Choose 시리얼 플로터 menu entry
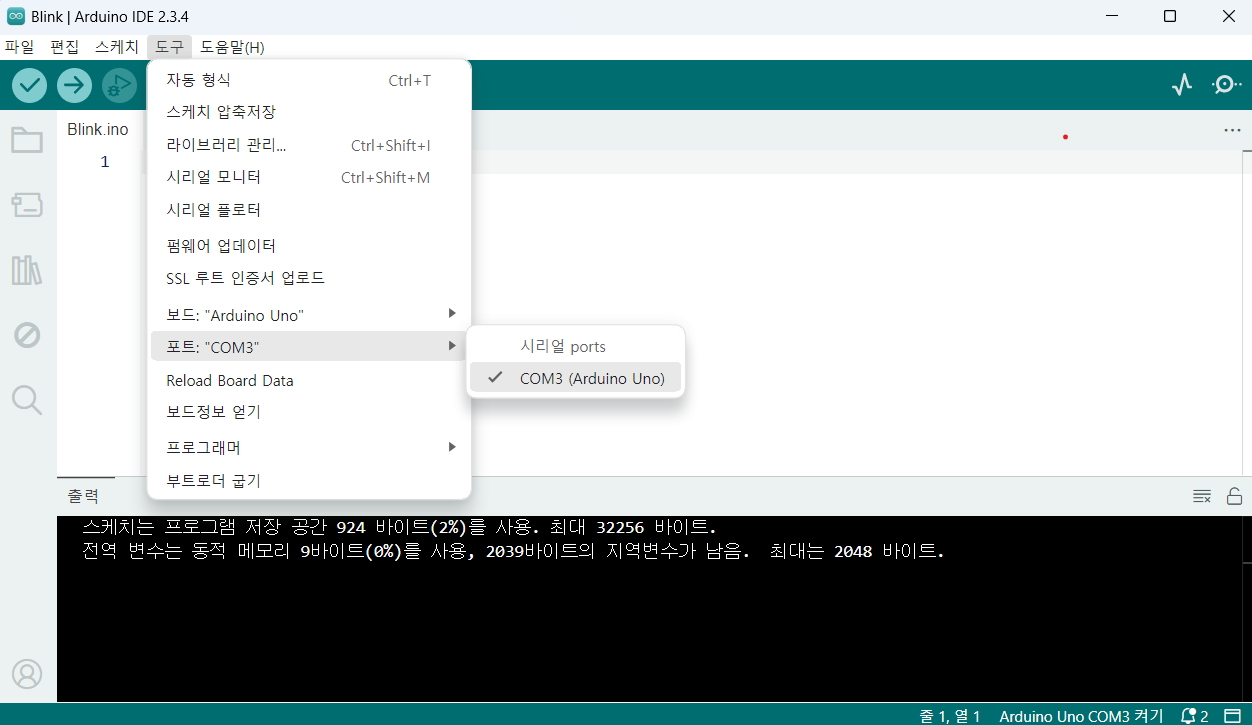The height and width of the screenshot is (725, 1252). 309,210
